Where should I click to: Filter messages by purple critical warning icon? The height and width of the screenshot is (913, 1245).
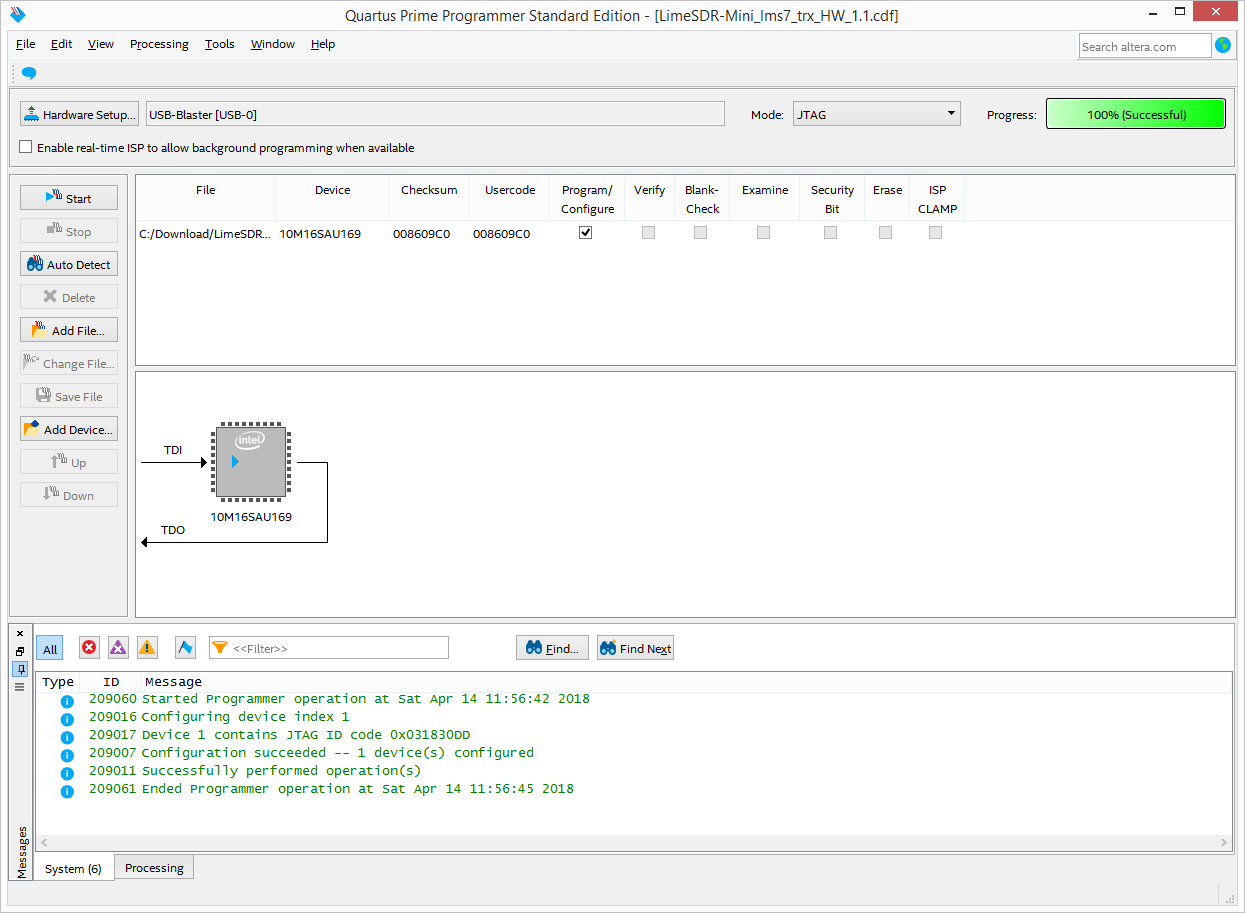click(119, 648)
